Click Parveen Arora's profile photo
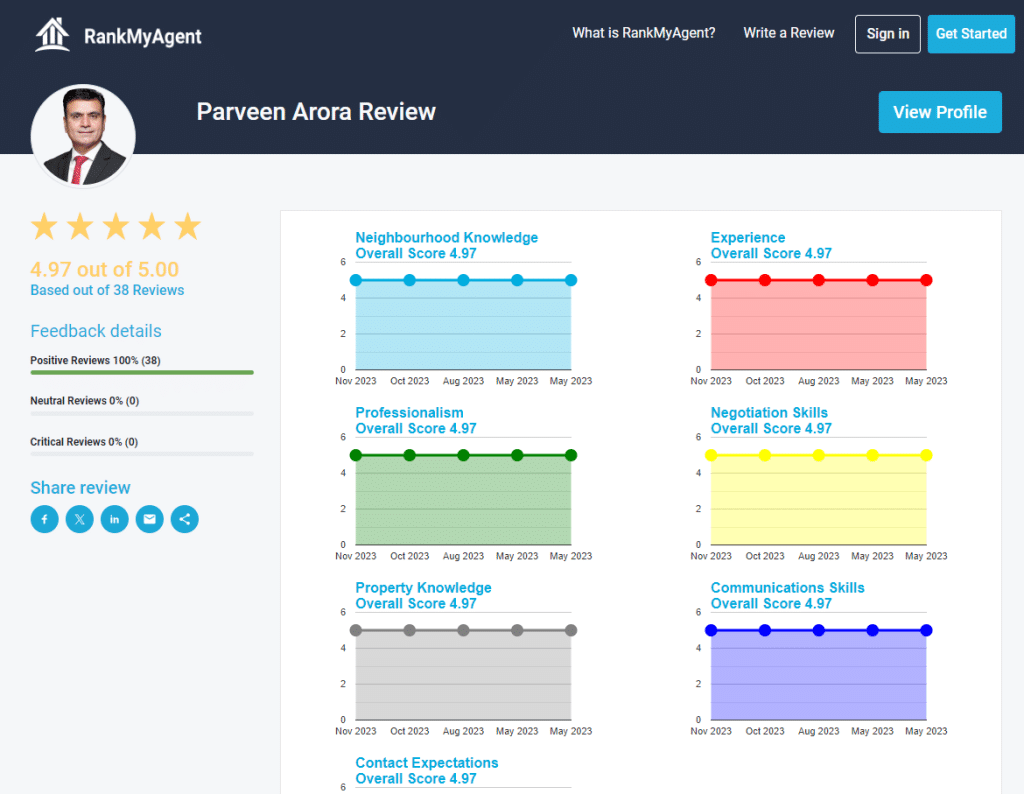The image size is (1024, 794). click(x=83, y=136)
